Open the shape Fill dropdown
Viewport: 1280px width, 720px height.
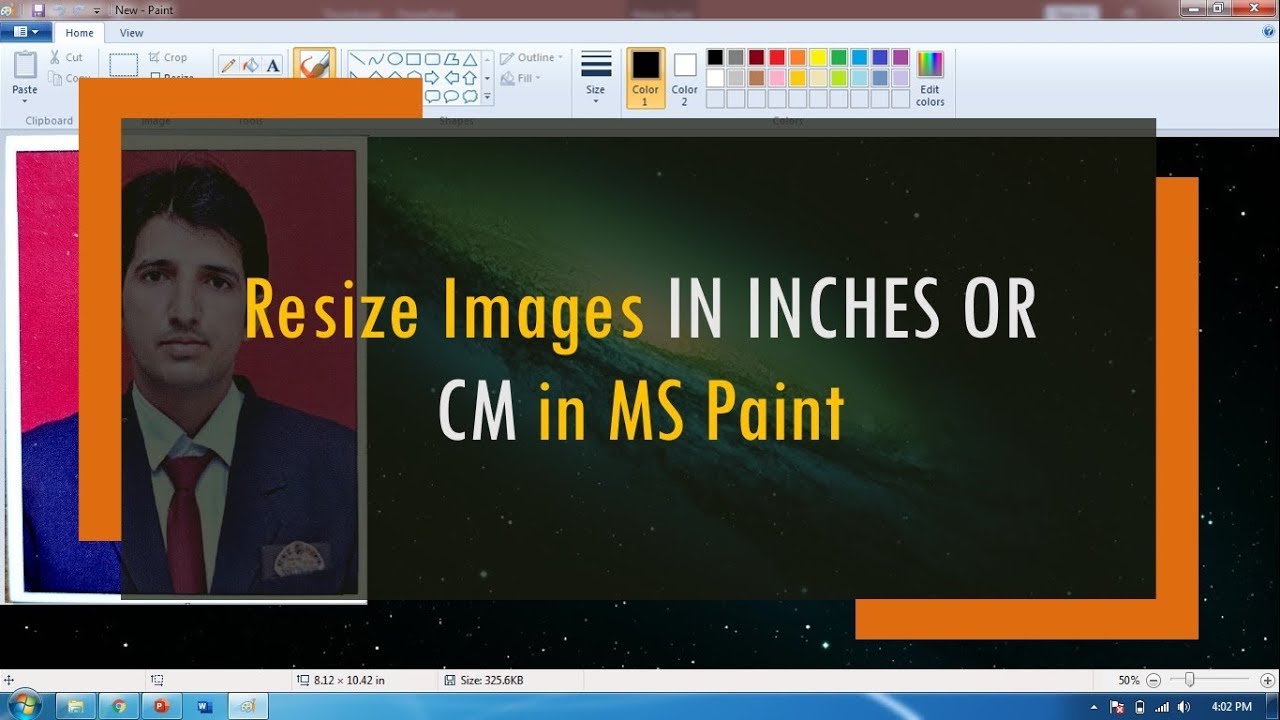point(520,78)
